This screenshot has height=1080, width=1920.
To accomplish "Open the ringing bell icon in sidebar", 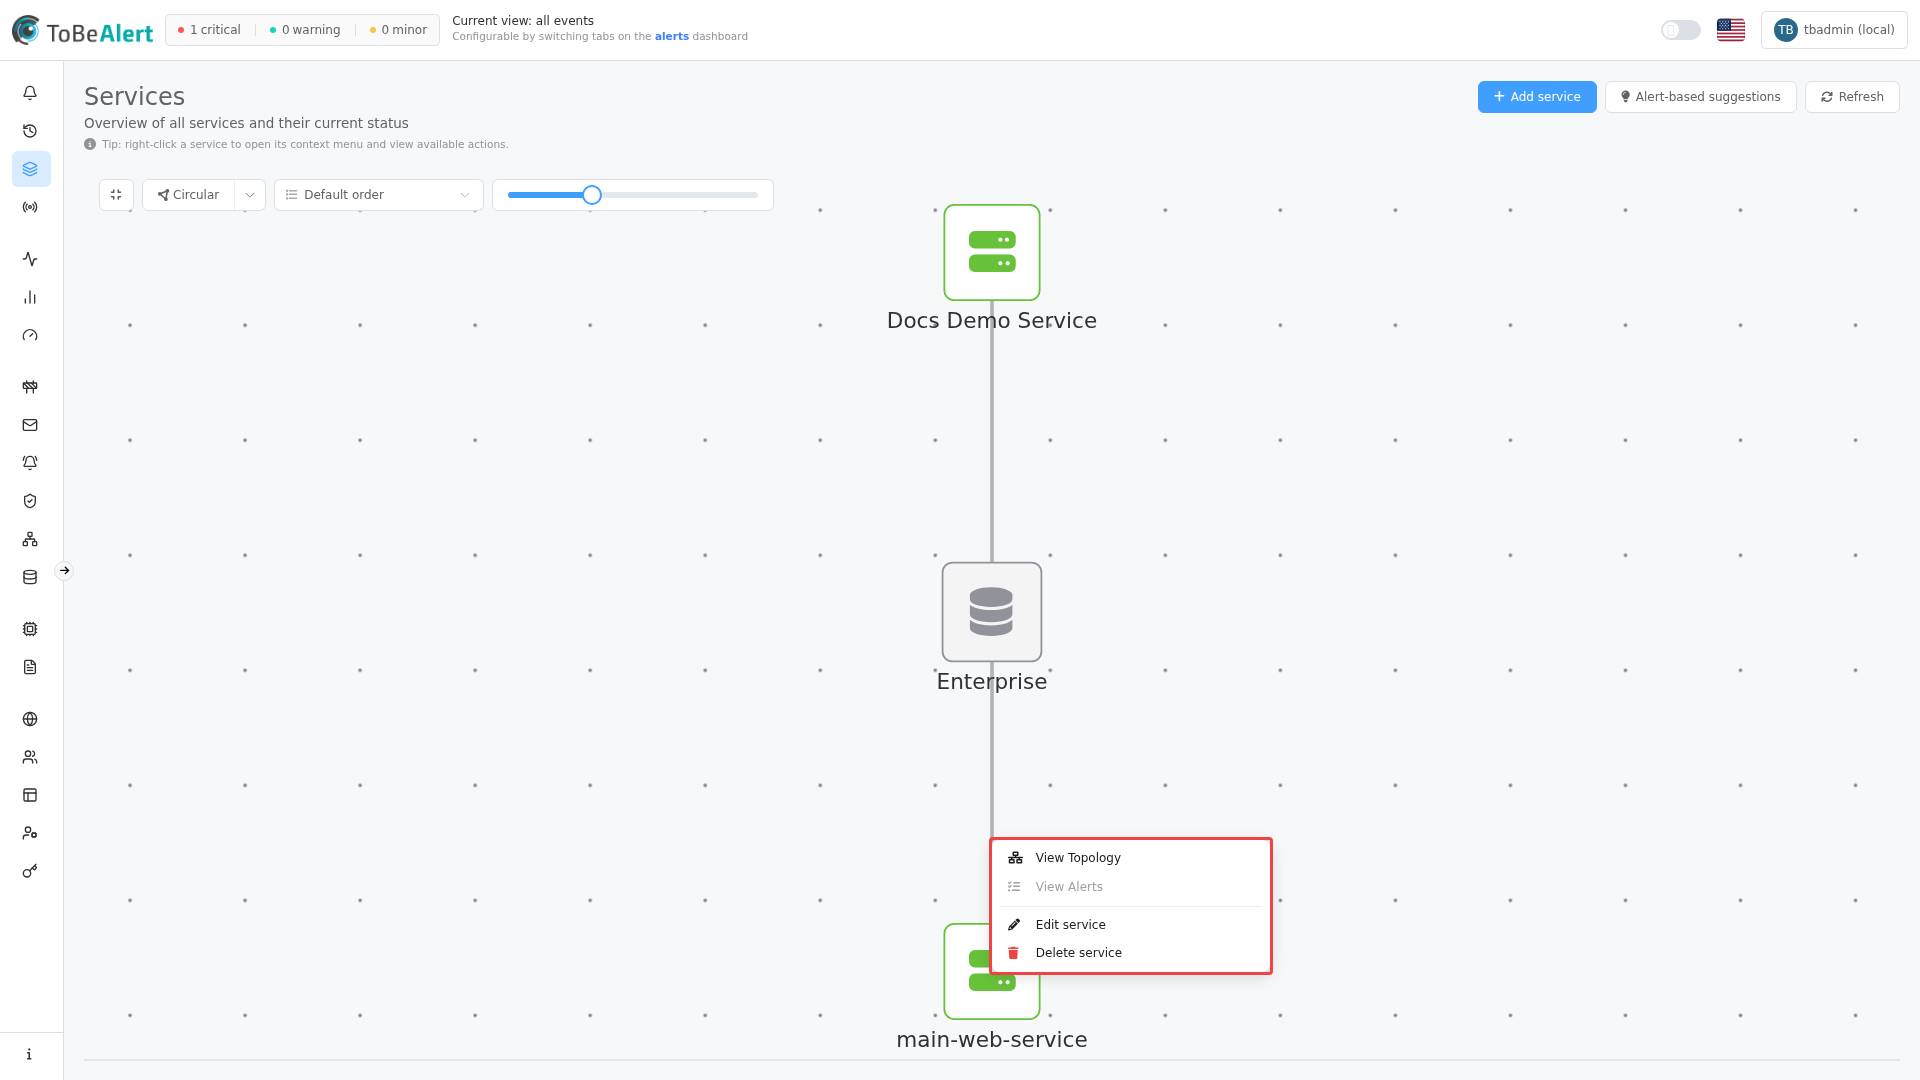I will 30,463.
